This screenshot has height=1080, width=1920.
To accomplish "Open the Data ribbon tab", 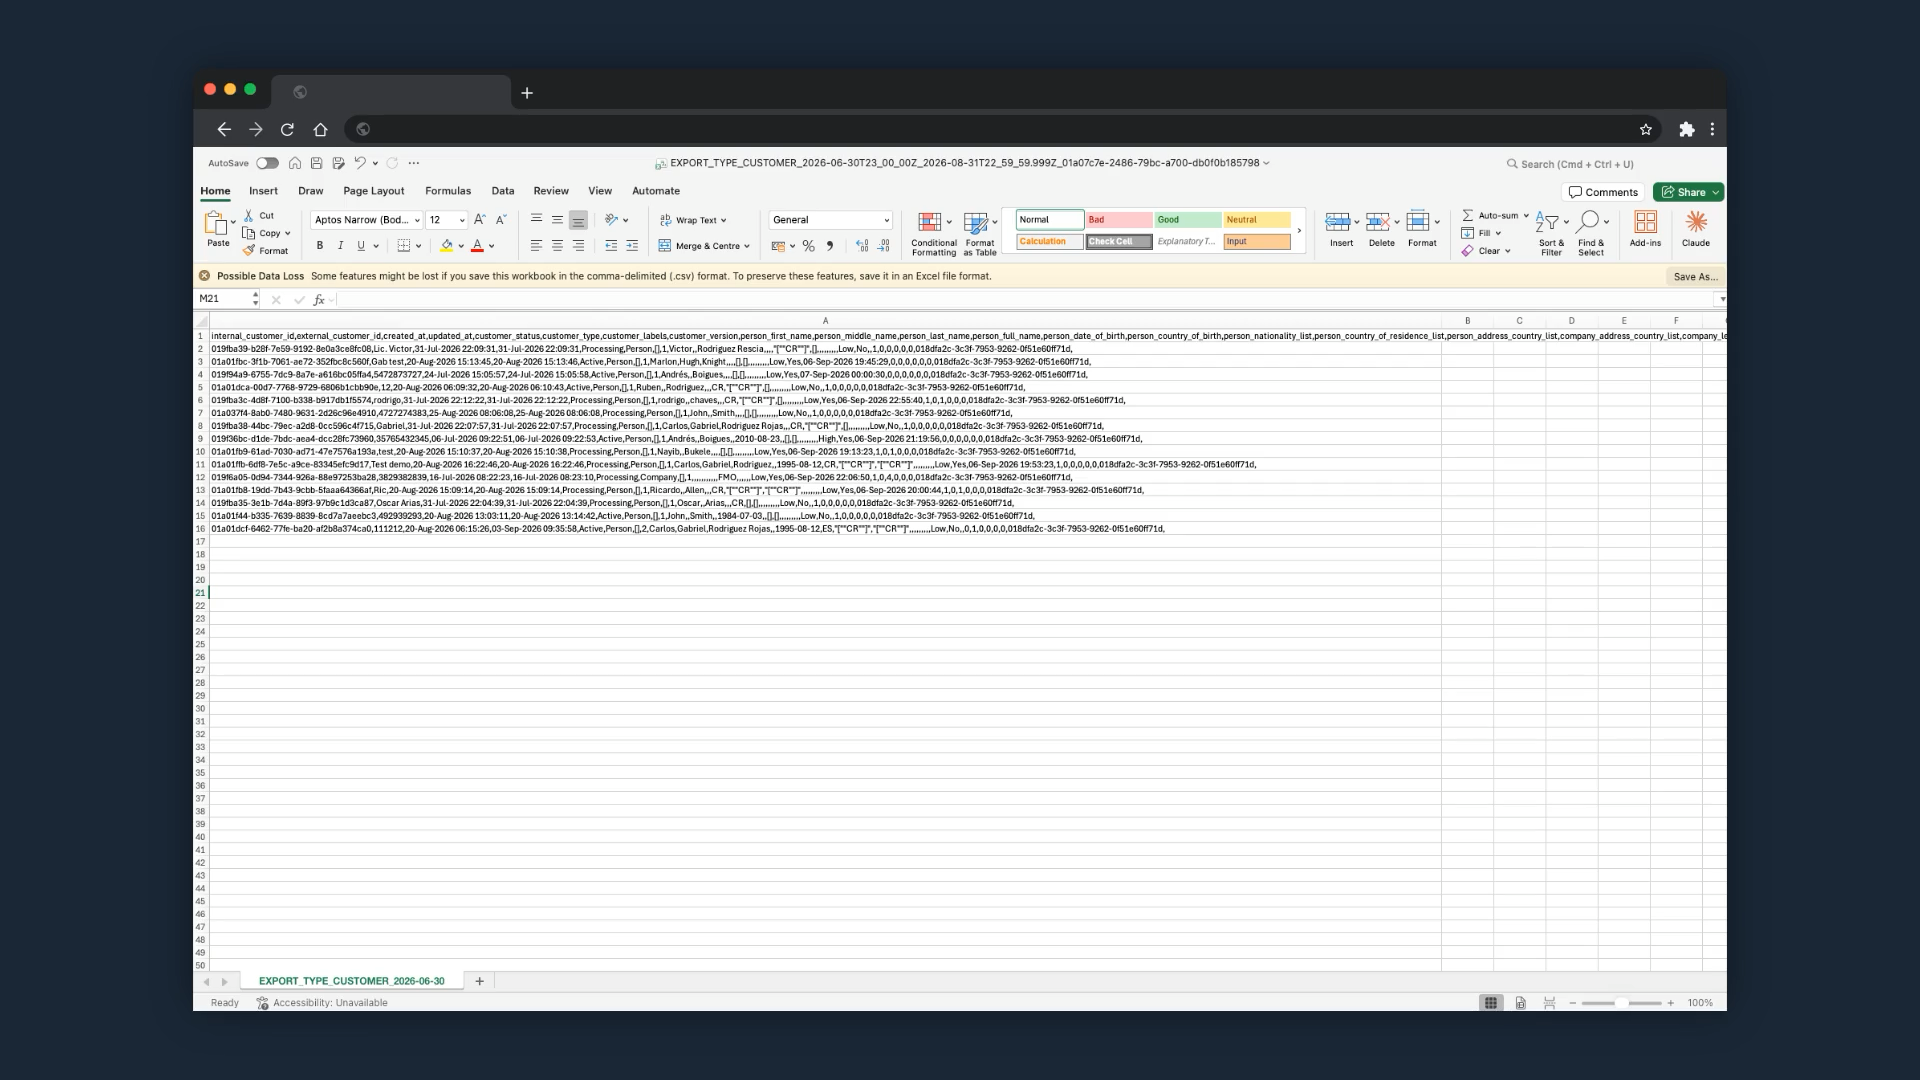I will (503, 191).
